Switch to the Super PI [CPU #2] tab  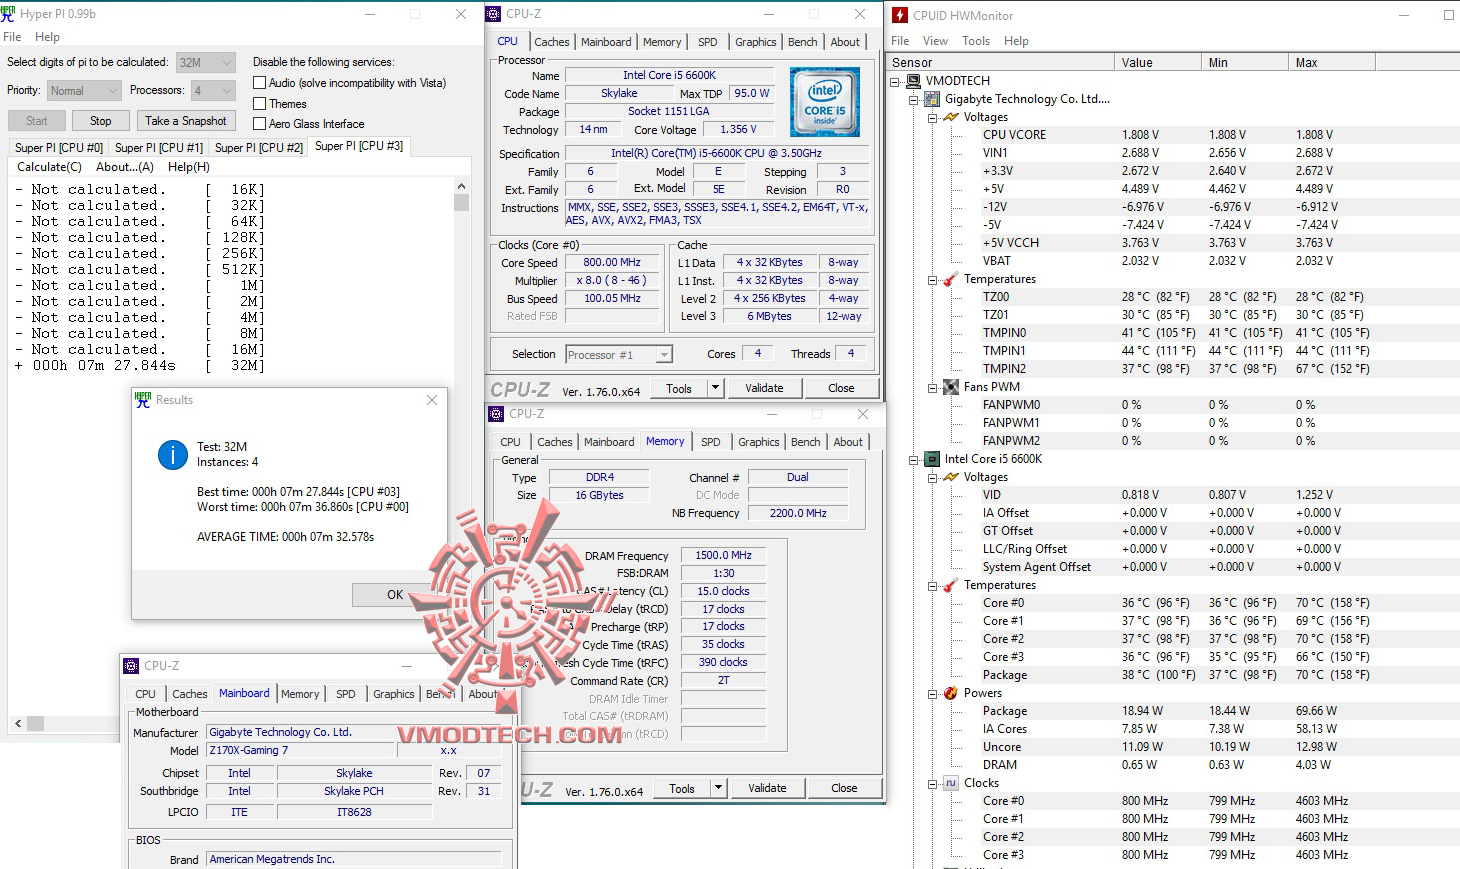tap(259, 147)
